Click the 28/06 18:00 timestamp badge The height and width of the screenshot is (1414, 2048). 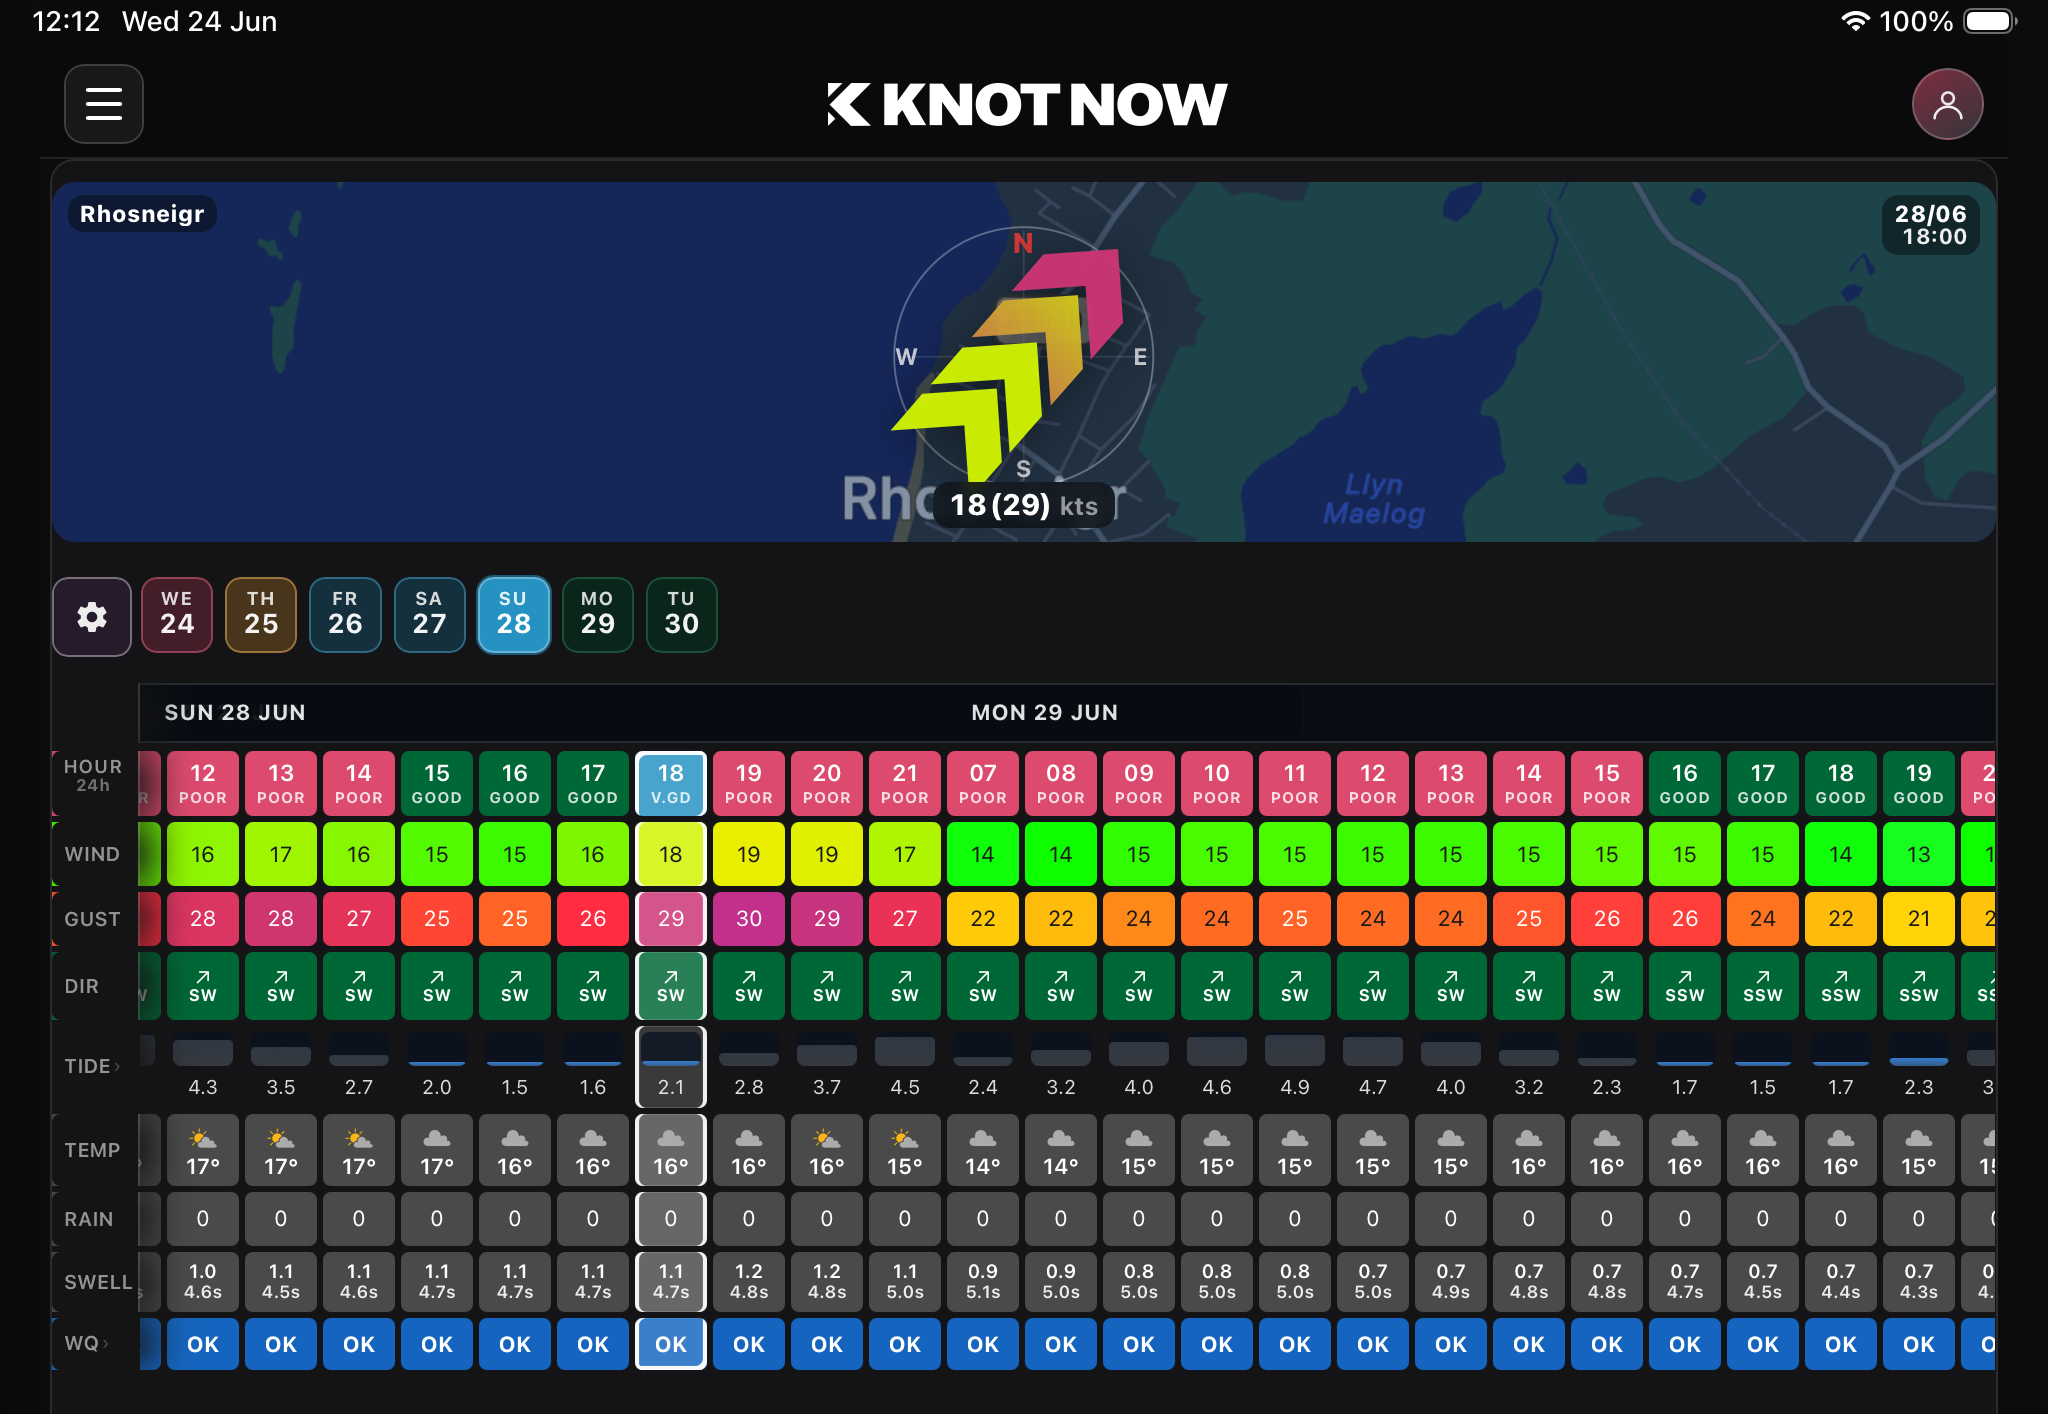(x=1930, y=225)
